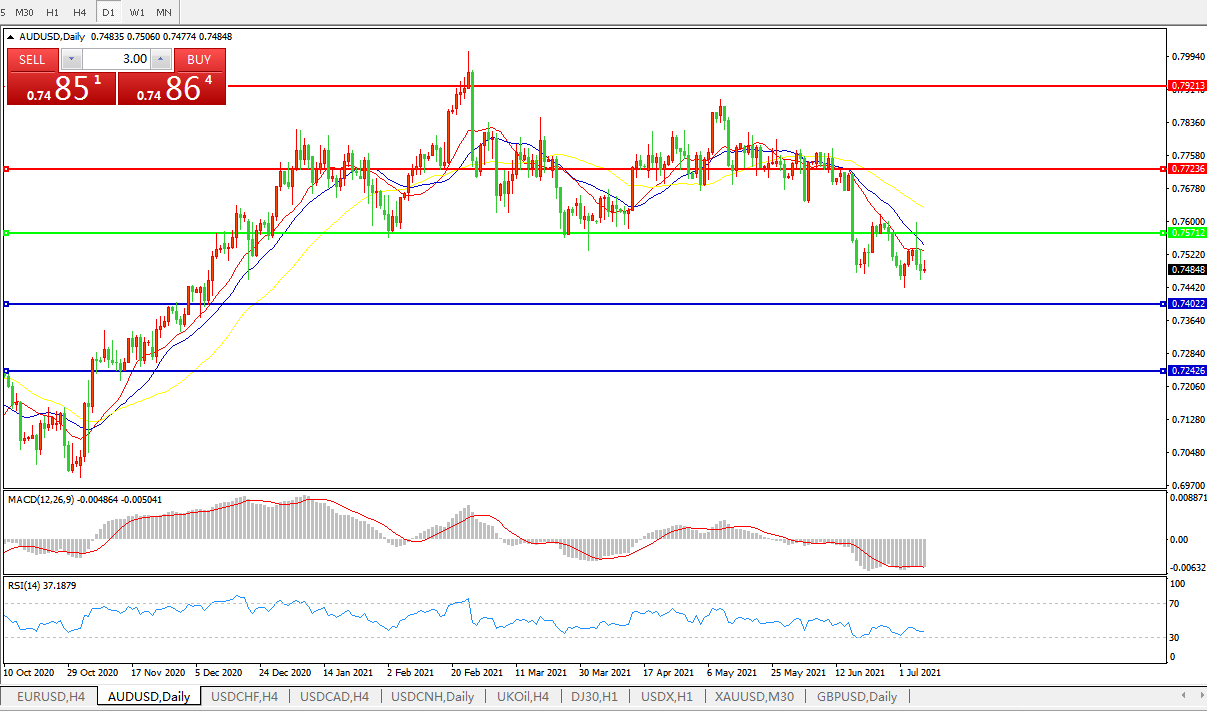Viewport: 1207px width, 712px height.
Task: Click the SELL button at 0.74851
Action: pos(60,88)
